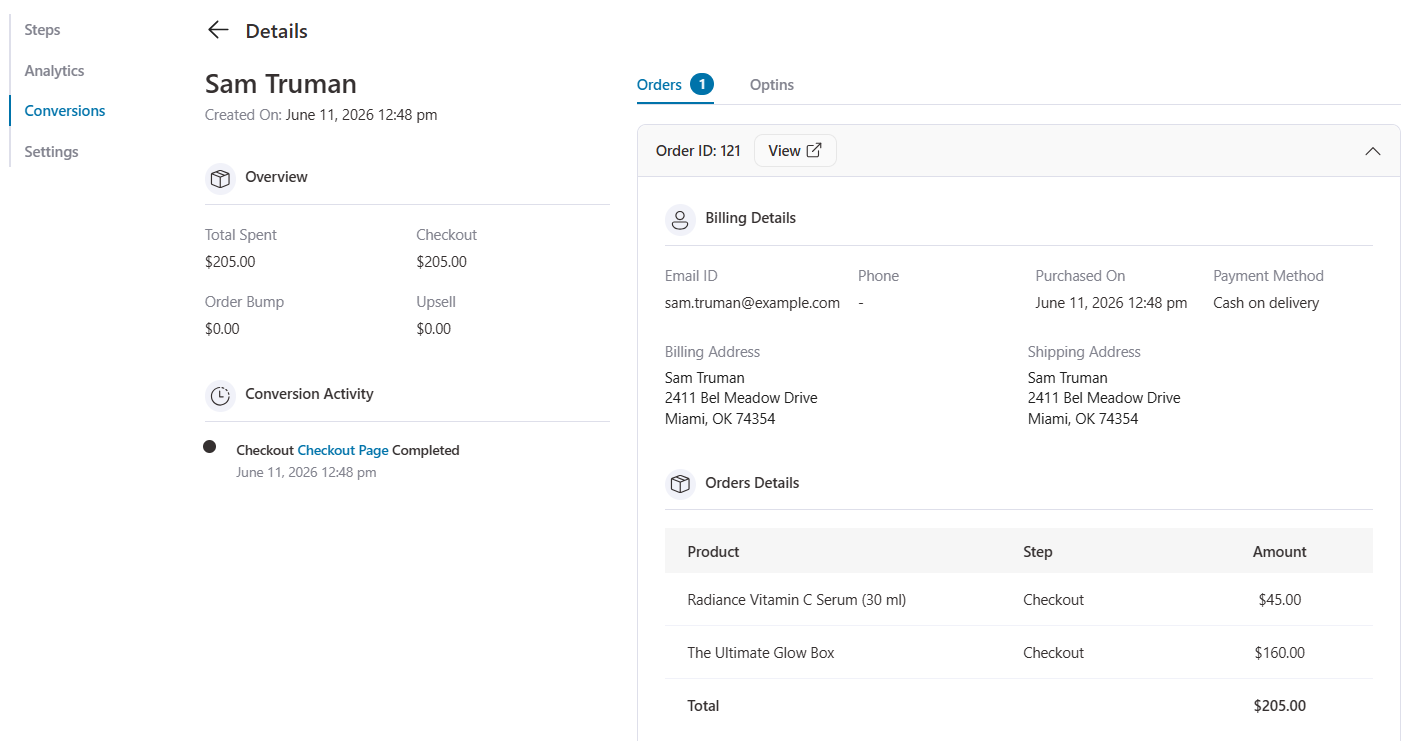Click the Details page title
This screenshot has width=1411, height=741.
(x=277, y=31)
